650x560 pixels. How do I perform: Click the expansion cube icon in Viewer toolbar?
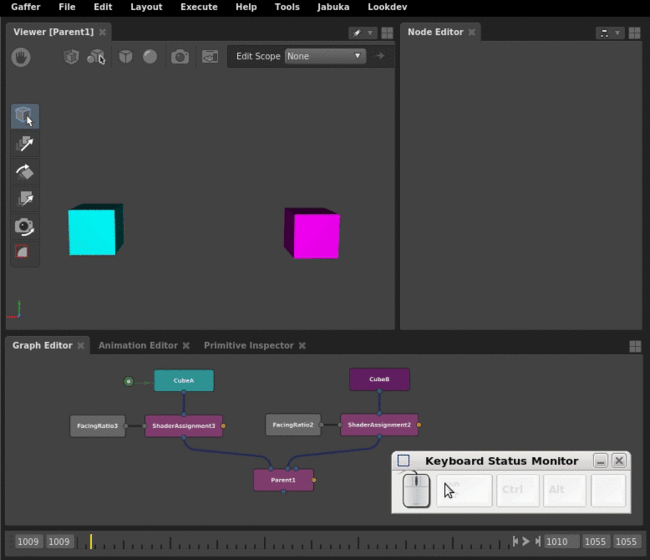coord(71,56)
